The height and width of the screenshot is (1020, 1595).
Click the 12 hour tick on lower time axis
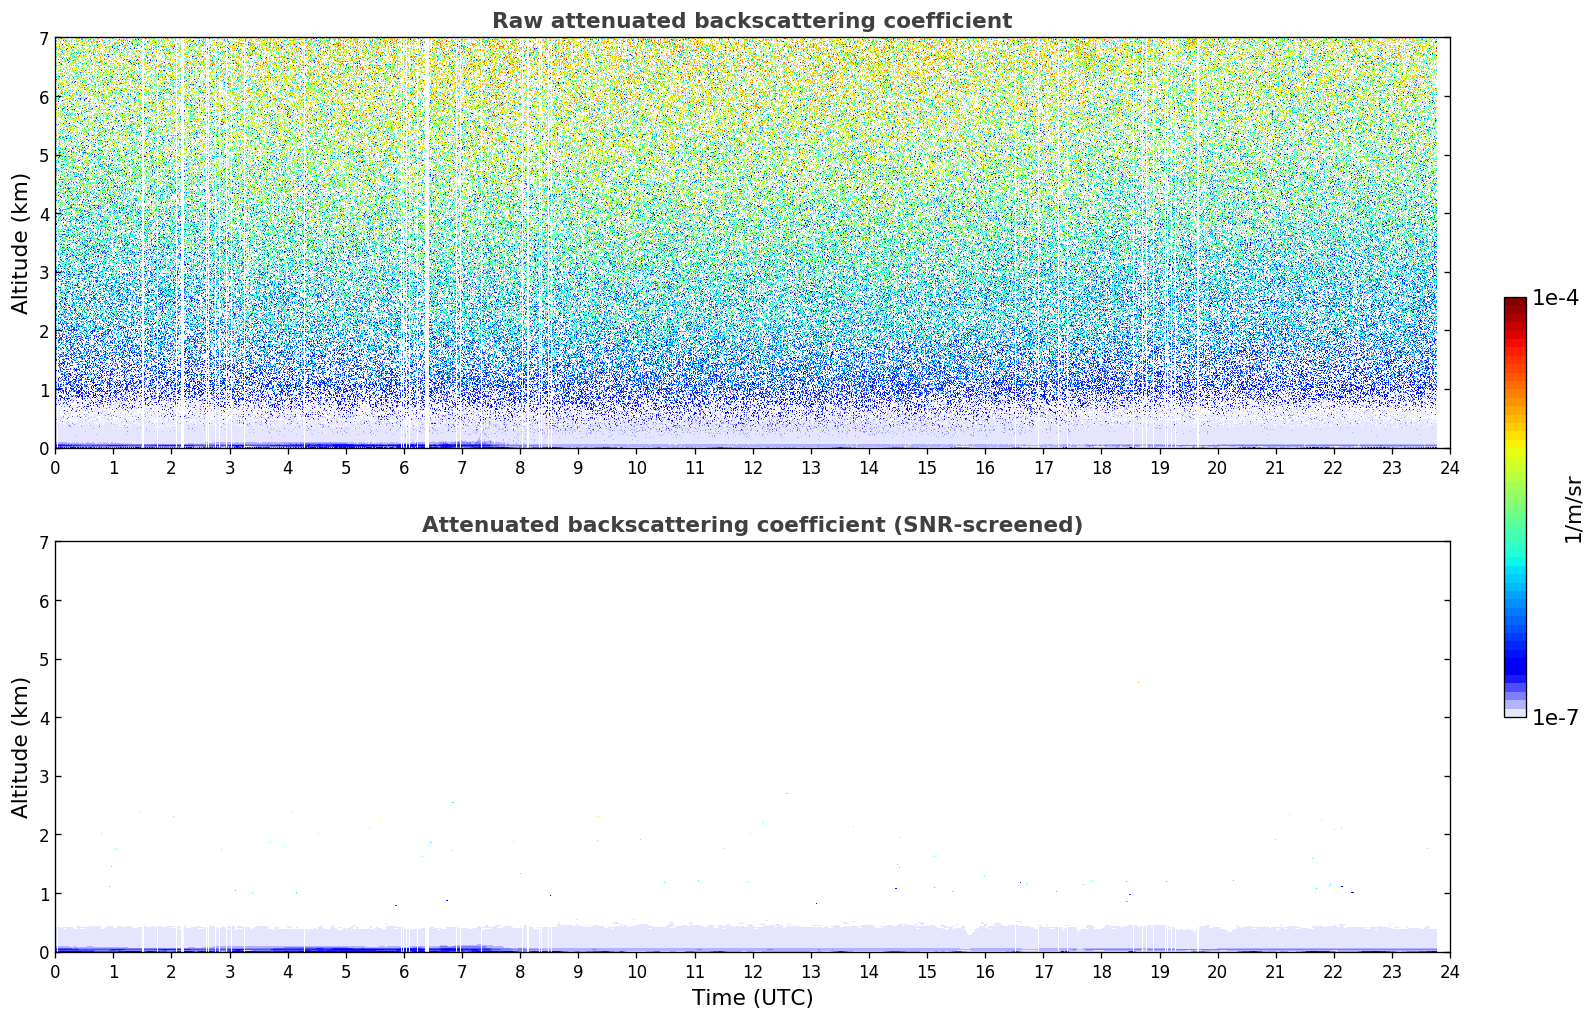752,971
